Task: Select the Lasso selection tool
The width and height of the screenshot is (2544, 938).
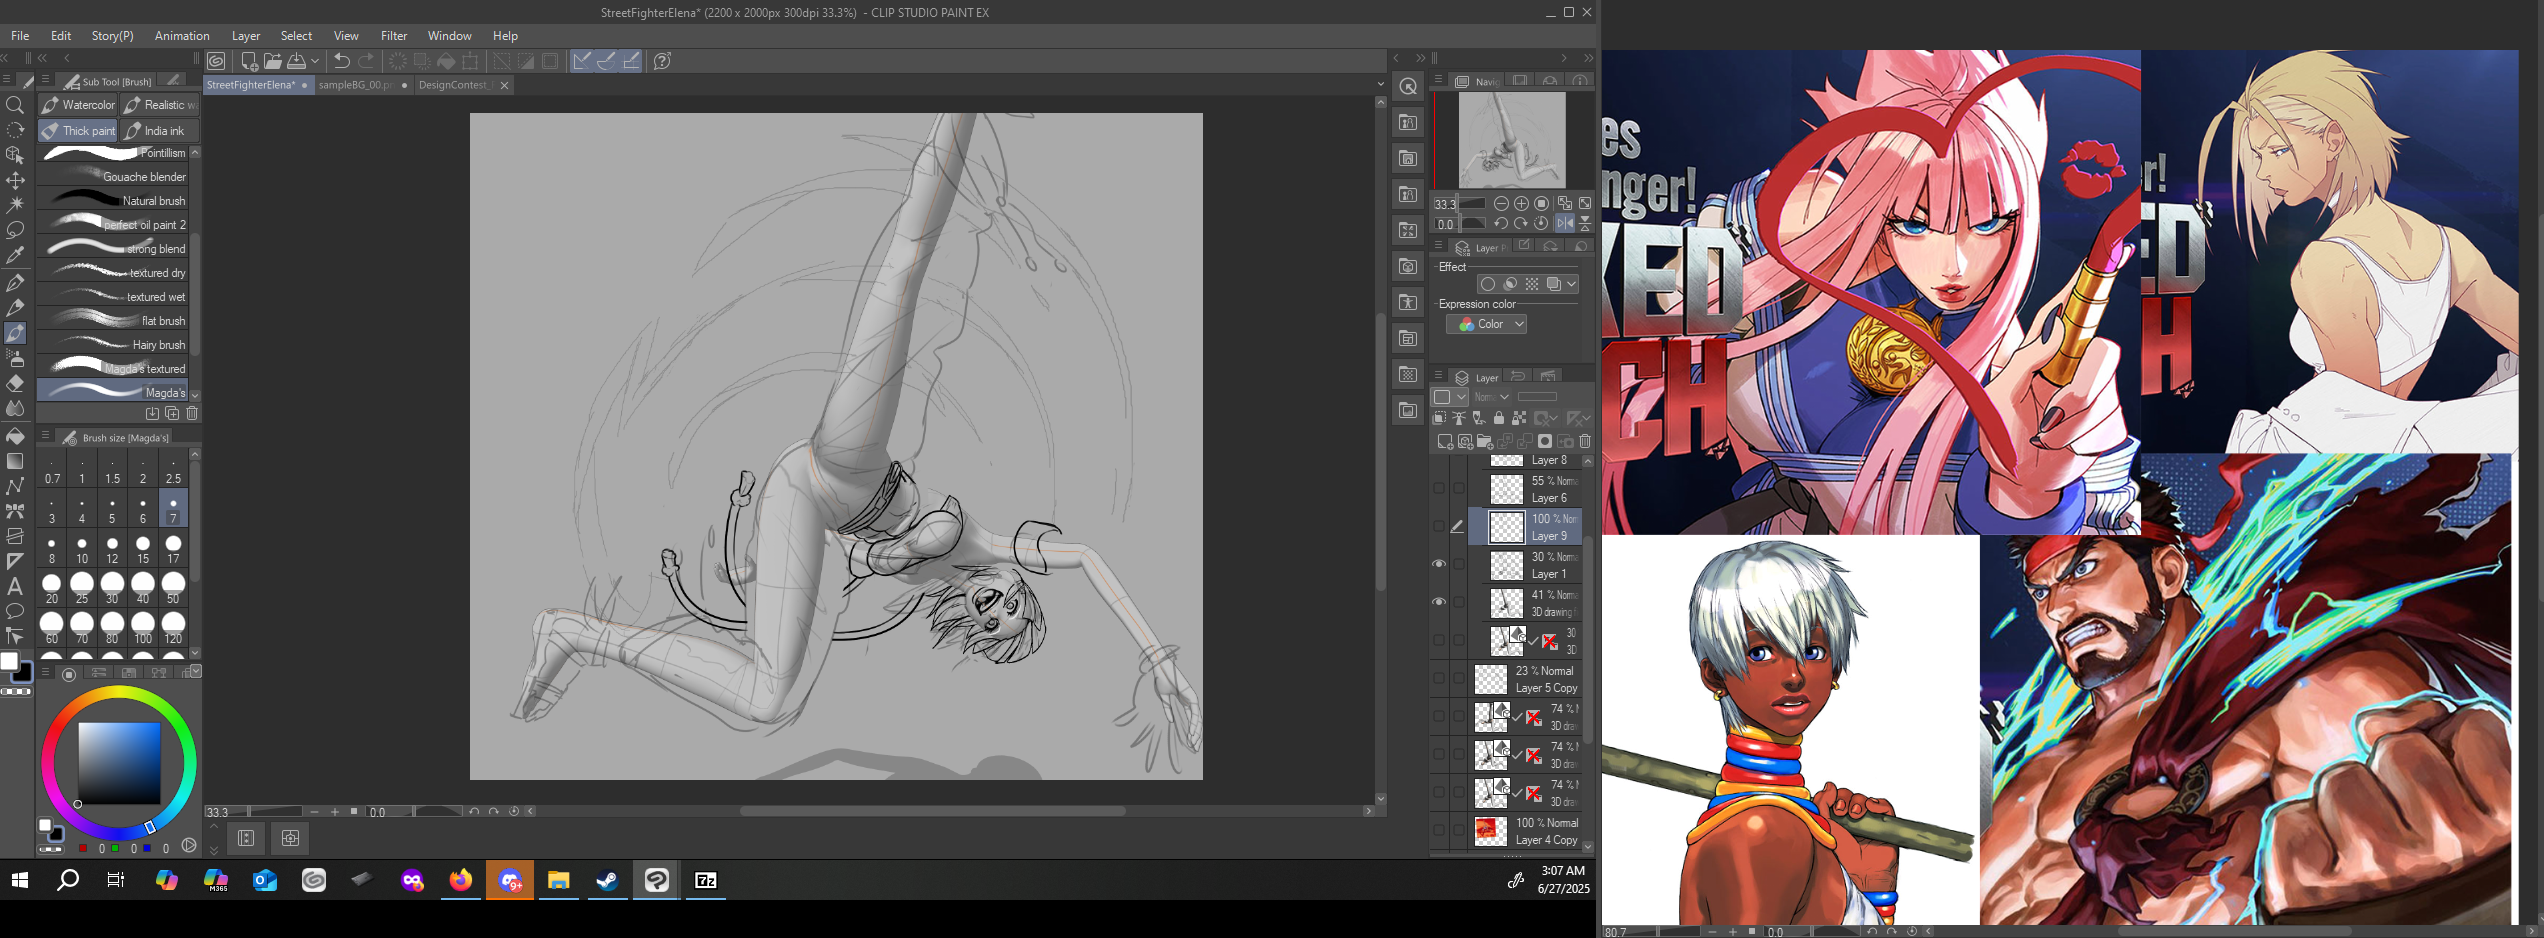Action: pos(15,231)
